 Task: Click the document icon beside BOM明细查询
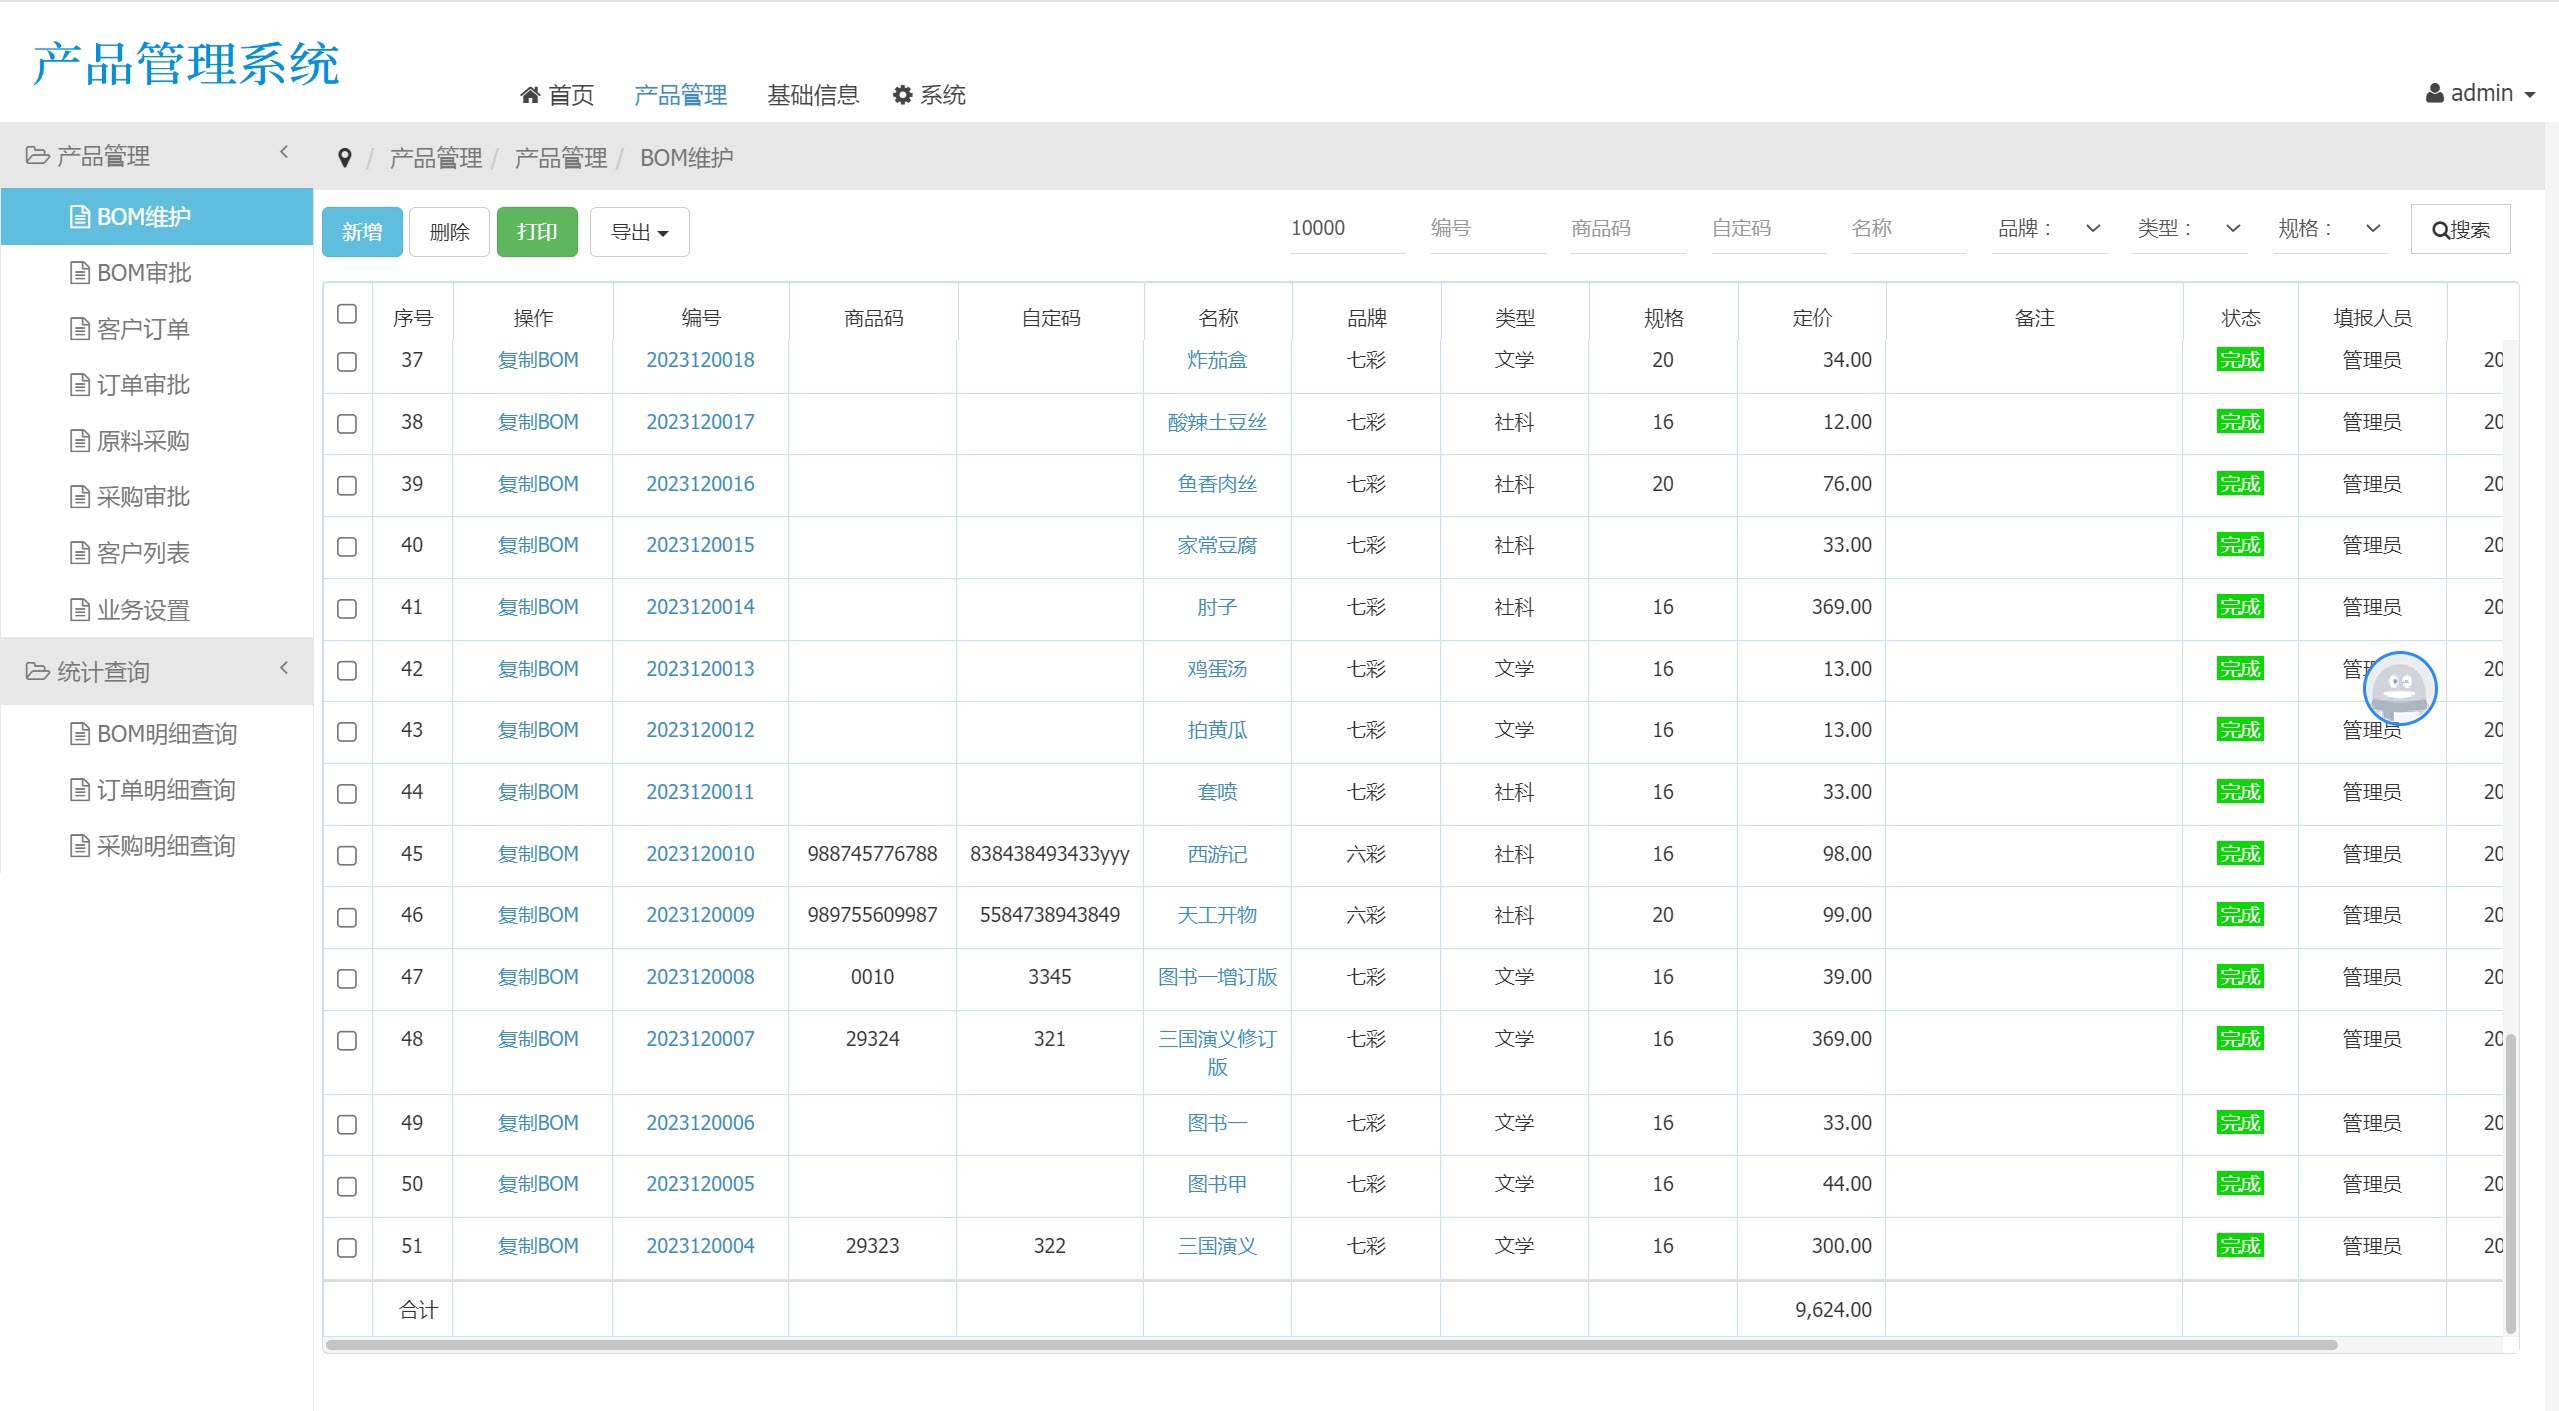pyautogui.click(x=80, y=734)
